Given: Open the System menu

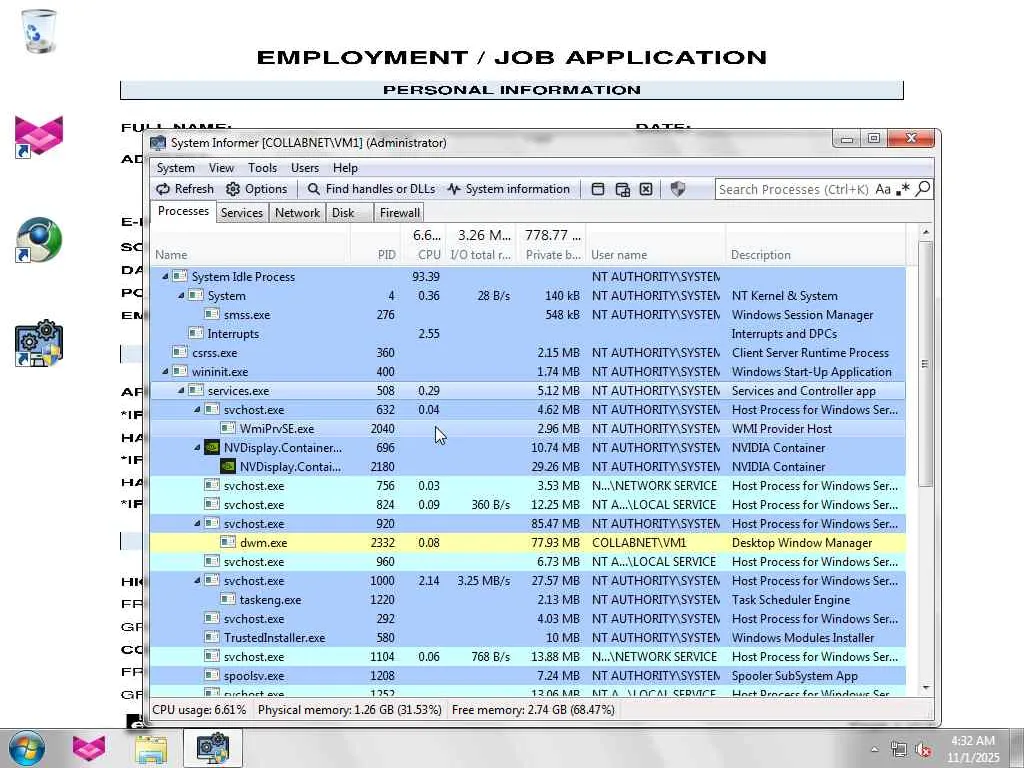Looking at the screenshot, I should [175, 168].
